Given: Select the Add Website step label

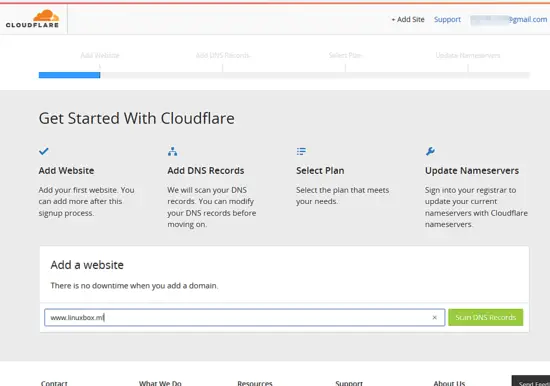Looking at the screenshot, I should pos(100,55).
